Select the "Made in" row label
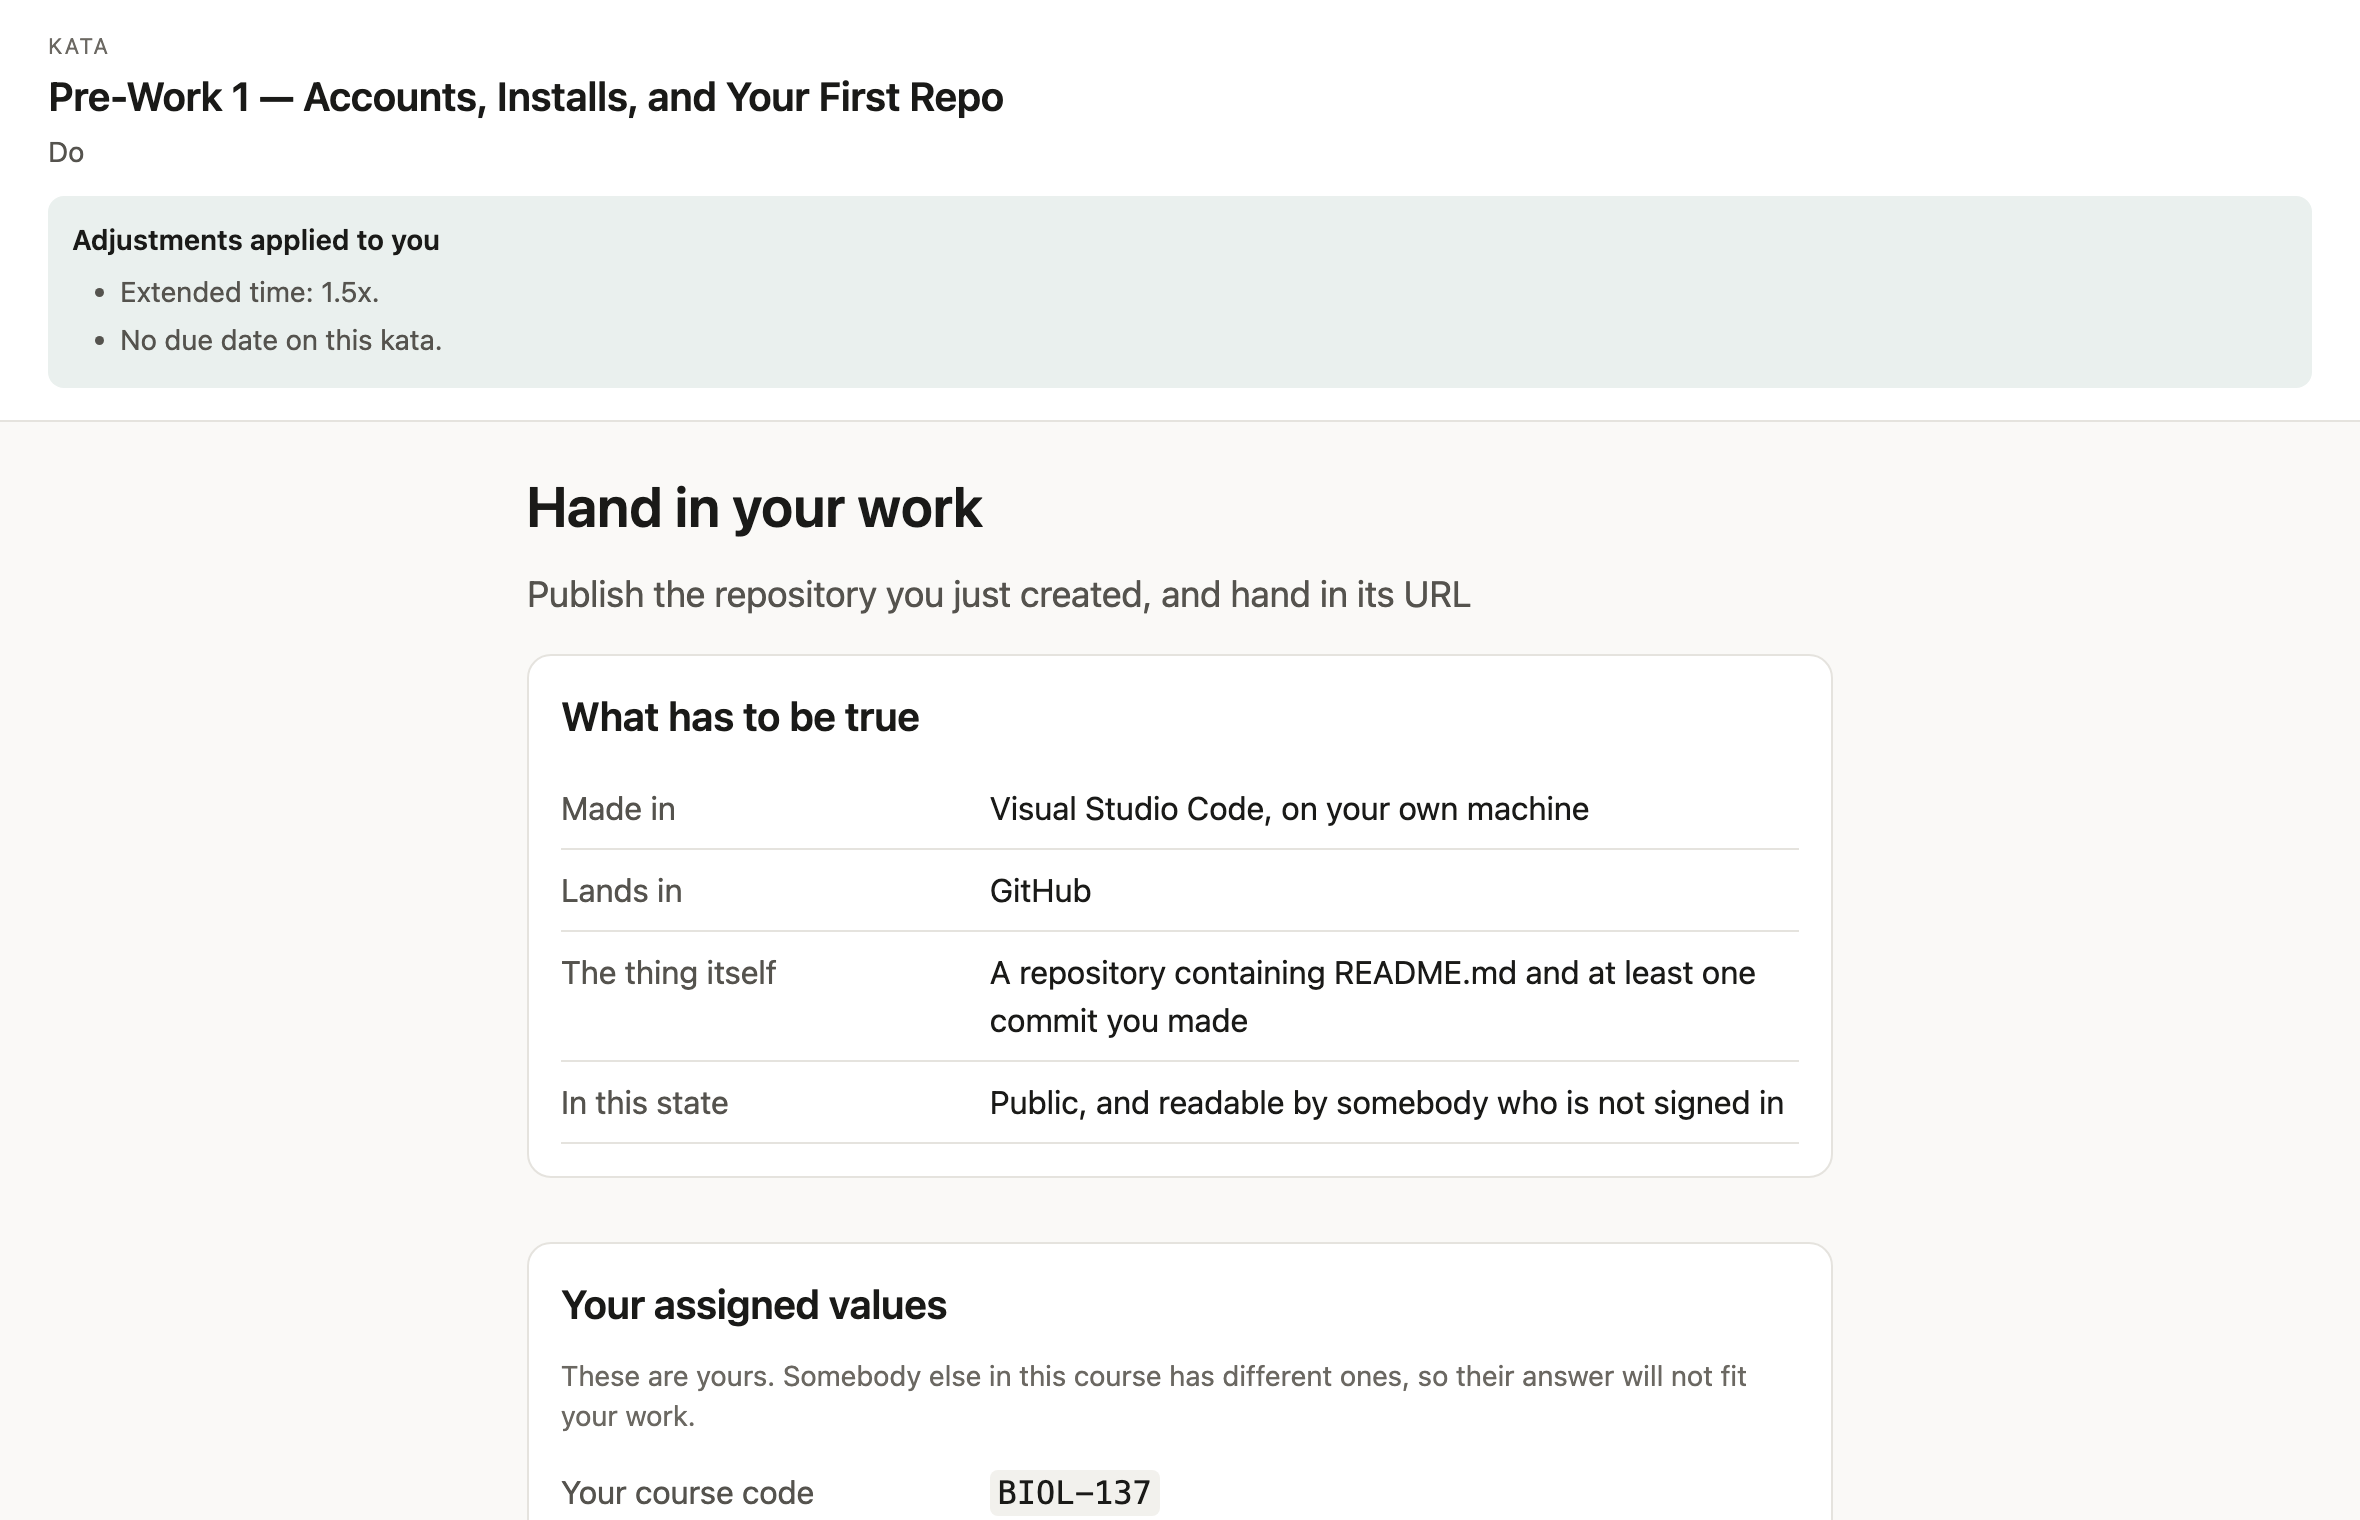The width and height of the screenshot is (2360, 1520). tap(618, 808)
